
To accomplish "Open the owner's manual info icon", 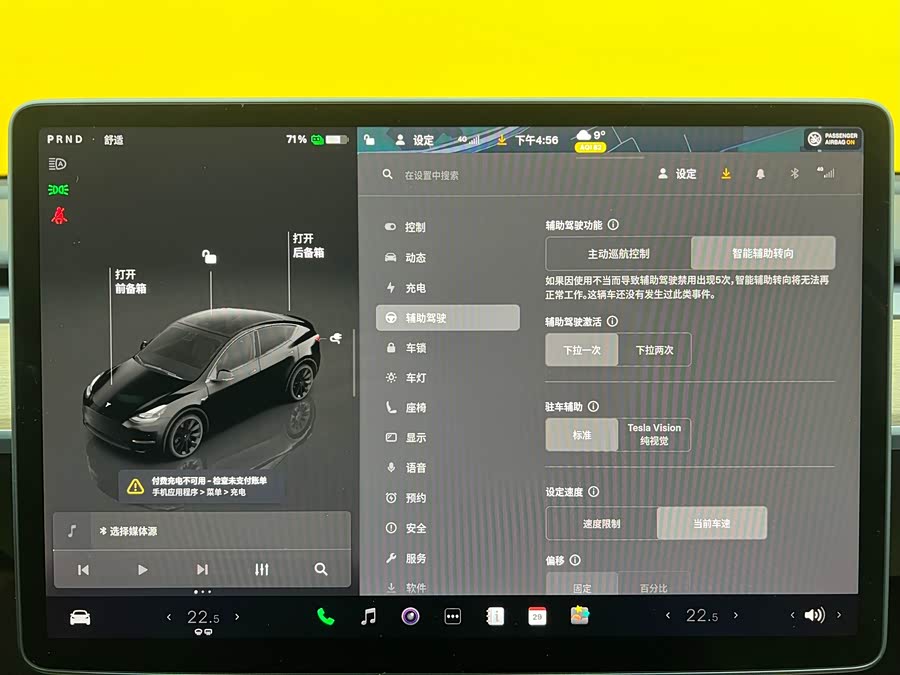I will [495, 617].
